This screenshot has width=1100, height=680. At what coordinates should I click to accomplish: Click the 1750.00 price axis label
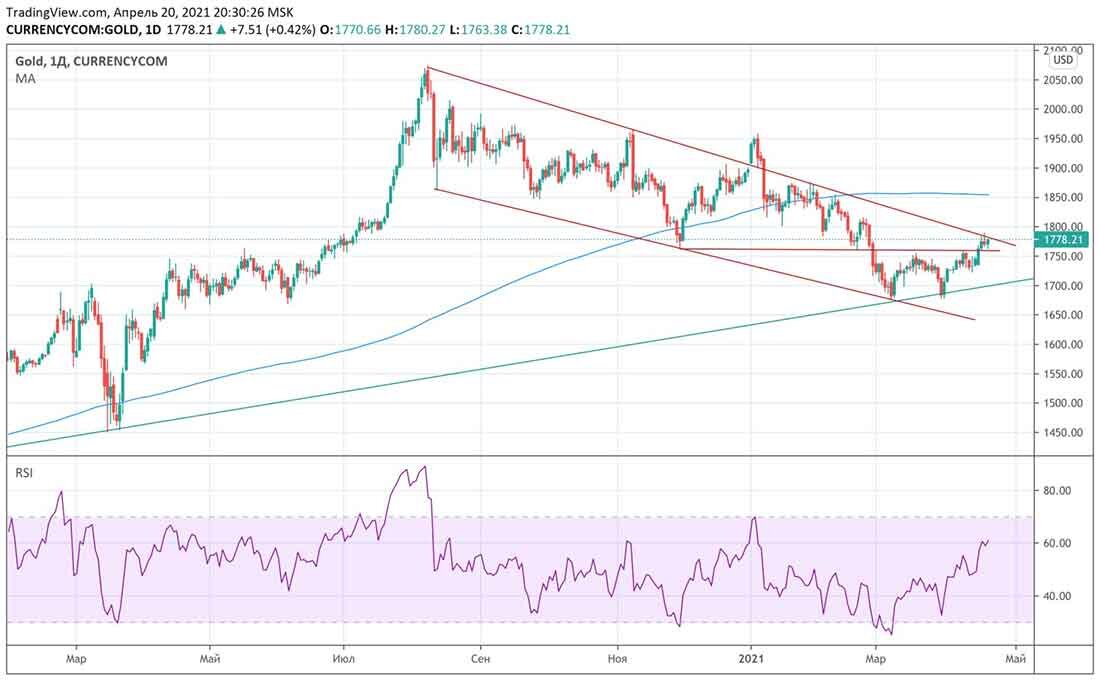(1062, 257)
